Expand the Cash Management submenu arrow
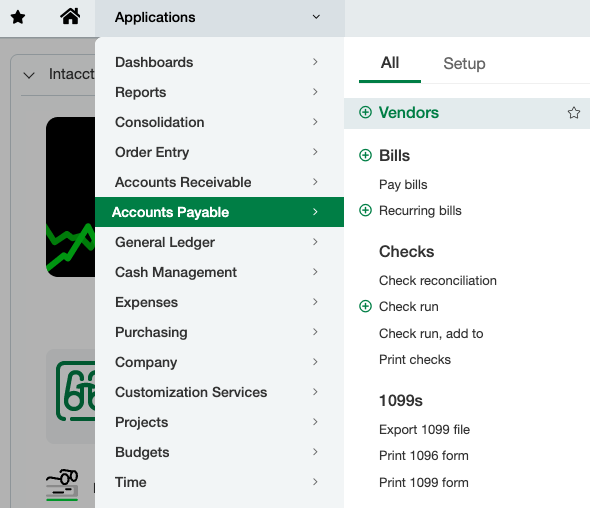 (x=315, y=272)
